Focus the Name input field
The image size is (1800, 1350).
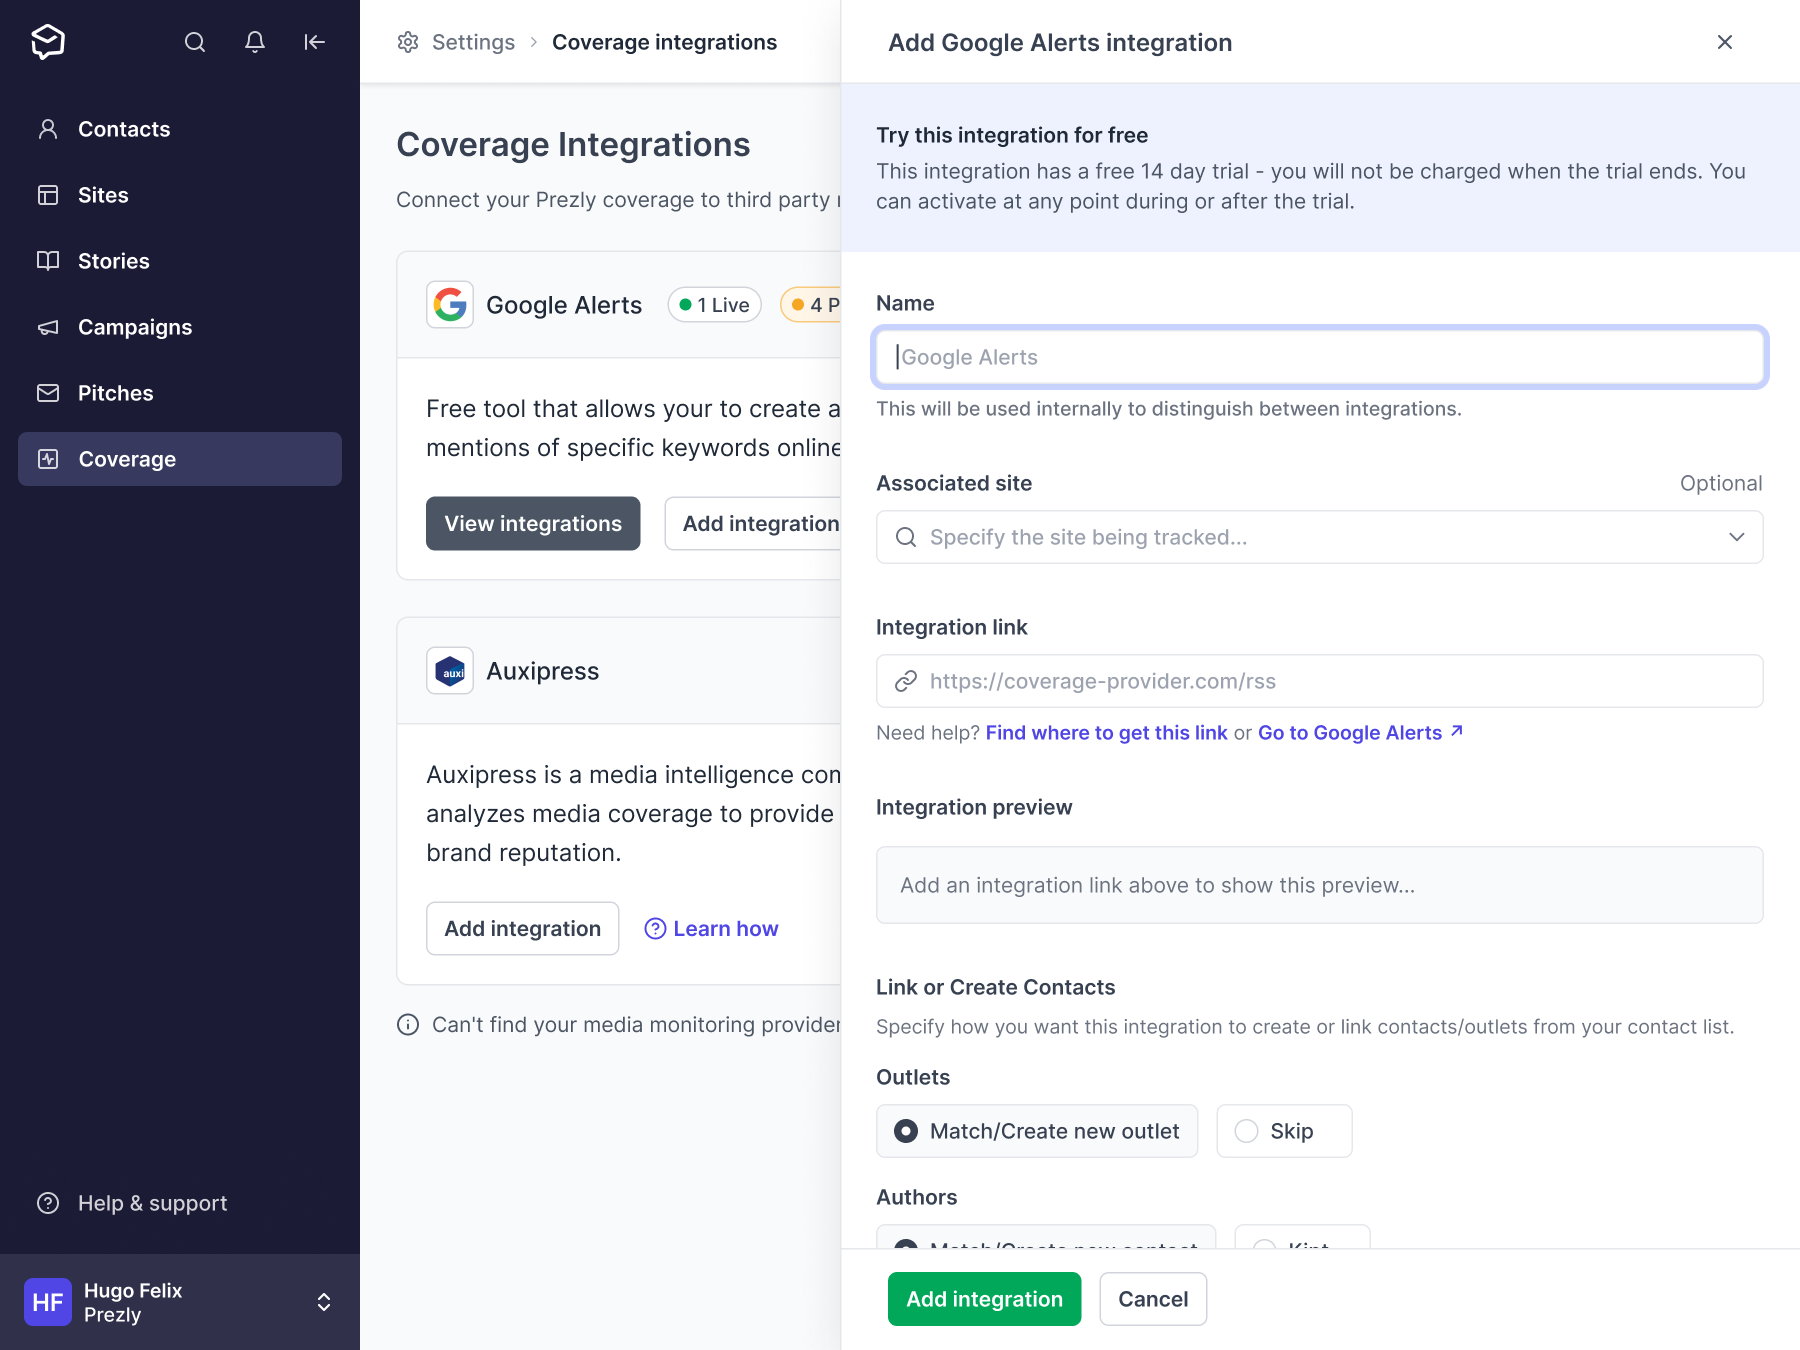(x=1320, y=357)
